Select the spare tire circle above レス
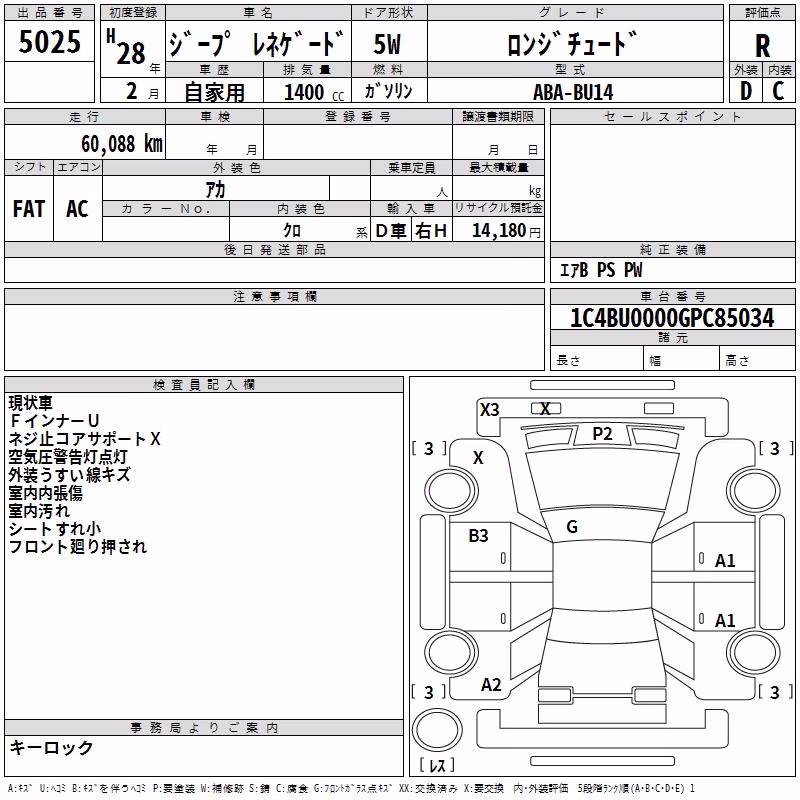 coord(437,730)
